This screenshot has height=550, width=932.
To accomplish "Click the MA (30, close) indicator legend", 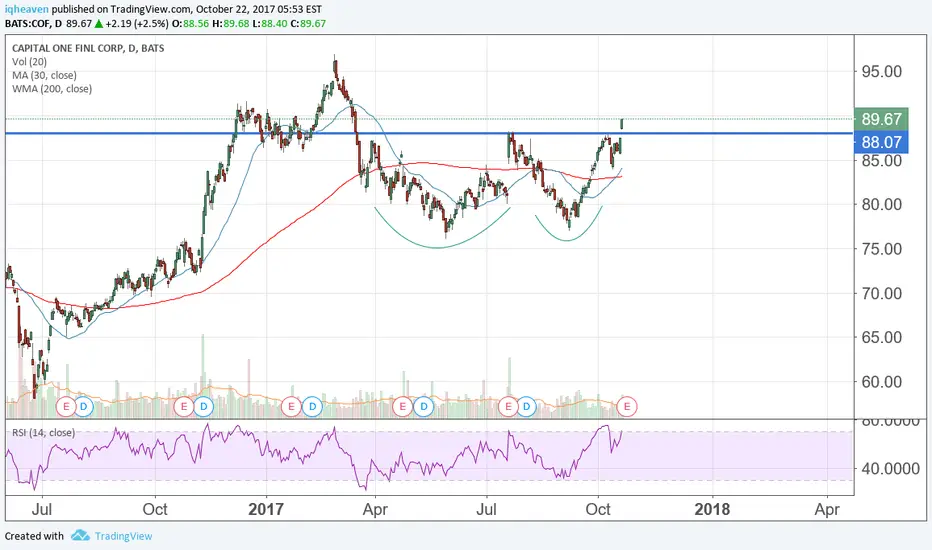I will (x=44, y=76).
